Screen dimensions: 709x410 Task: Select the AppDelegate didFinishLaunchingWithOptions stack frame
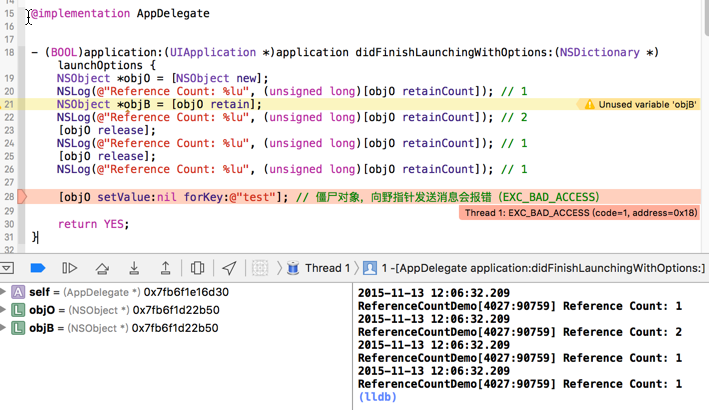pos(540,268)
